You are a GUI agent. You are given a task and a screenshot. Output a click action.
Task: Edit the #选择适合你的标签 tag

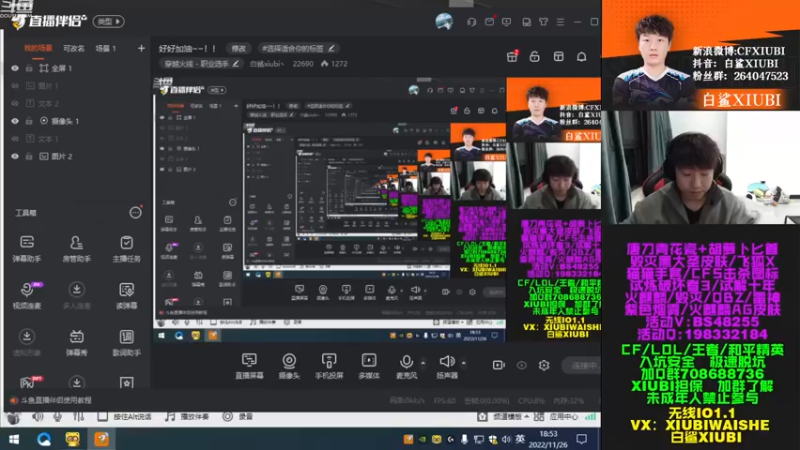pos(297,48)
